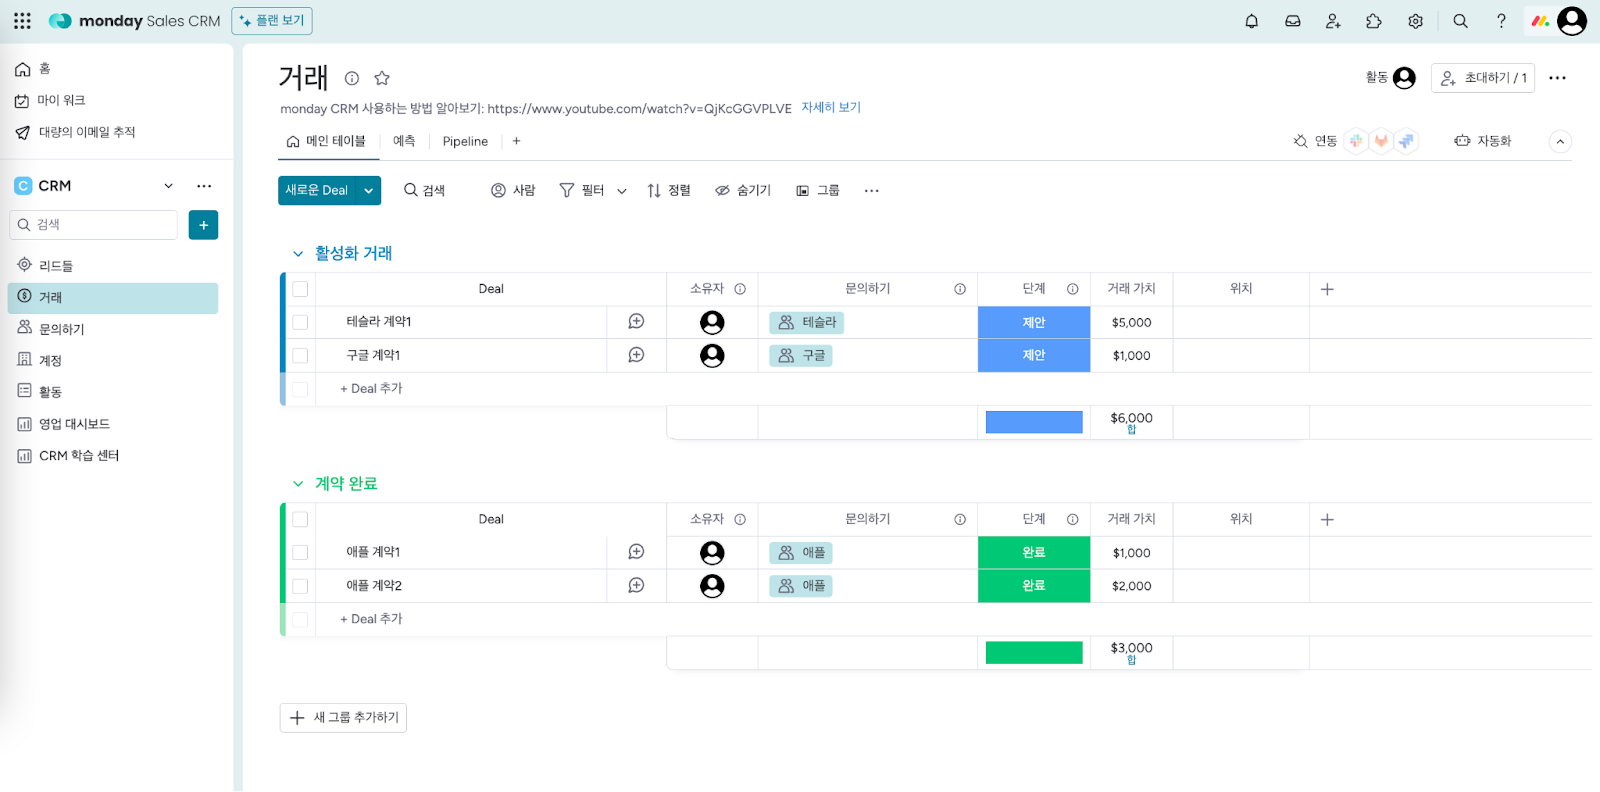Switch to the 메인 테이블 tab
The height and width of the screenshot is (792, 1600).
(328, 141)
